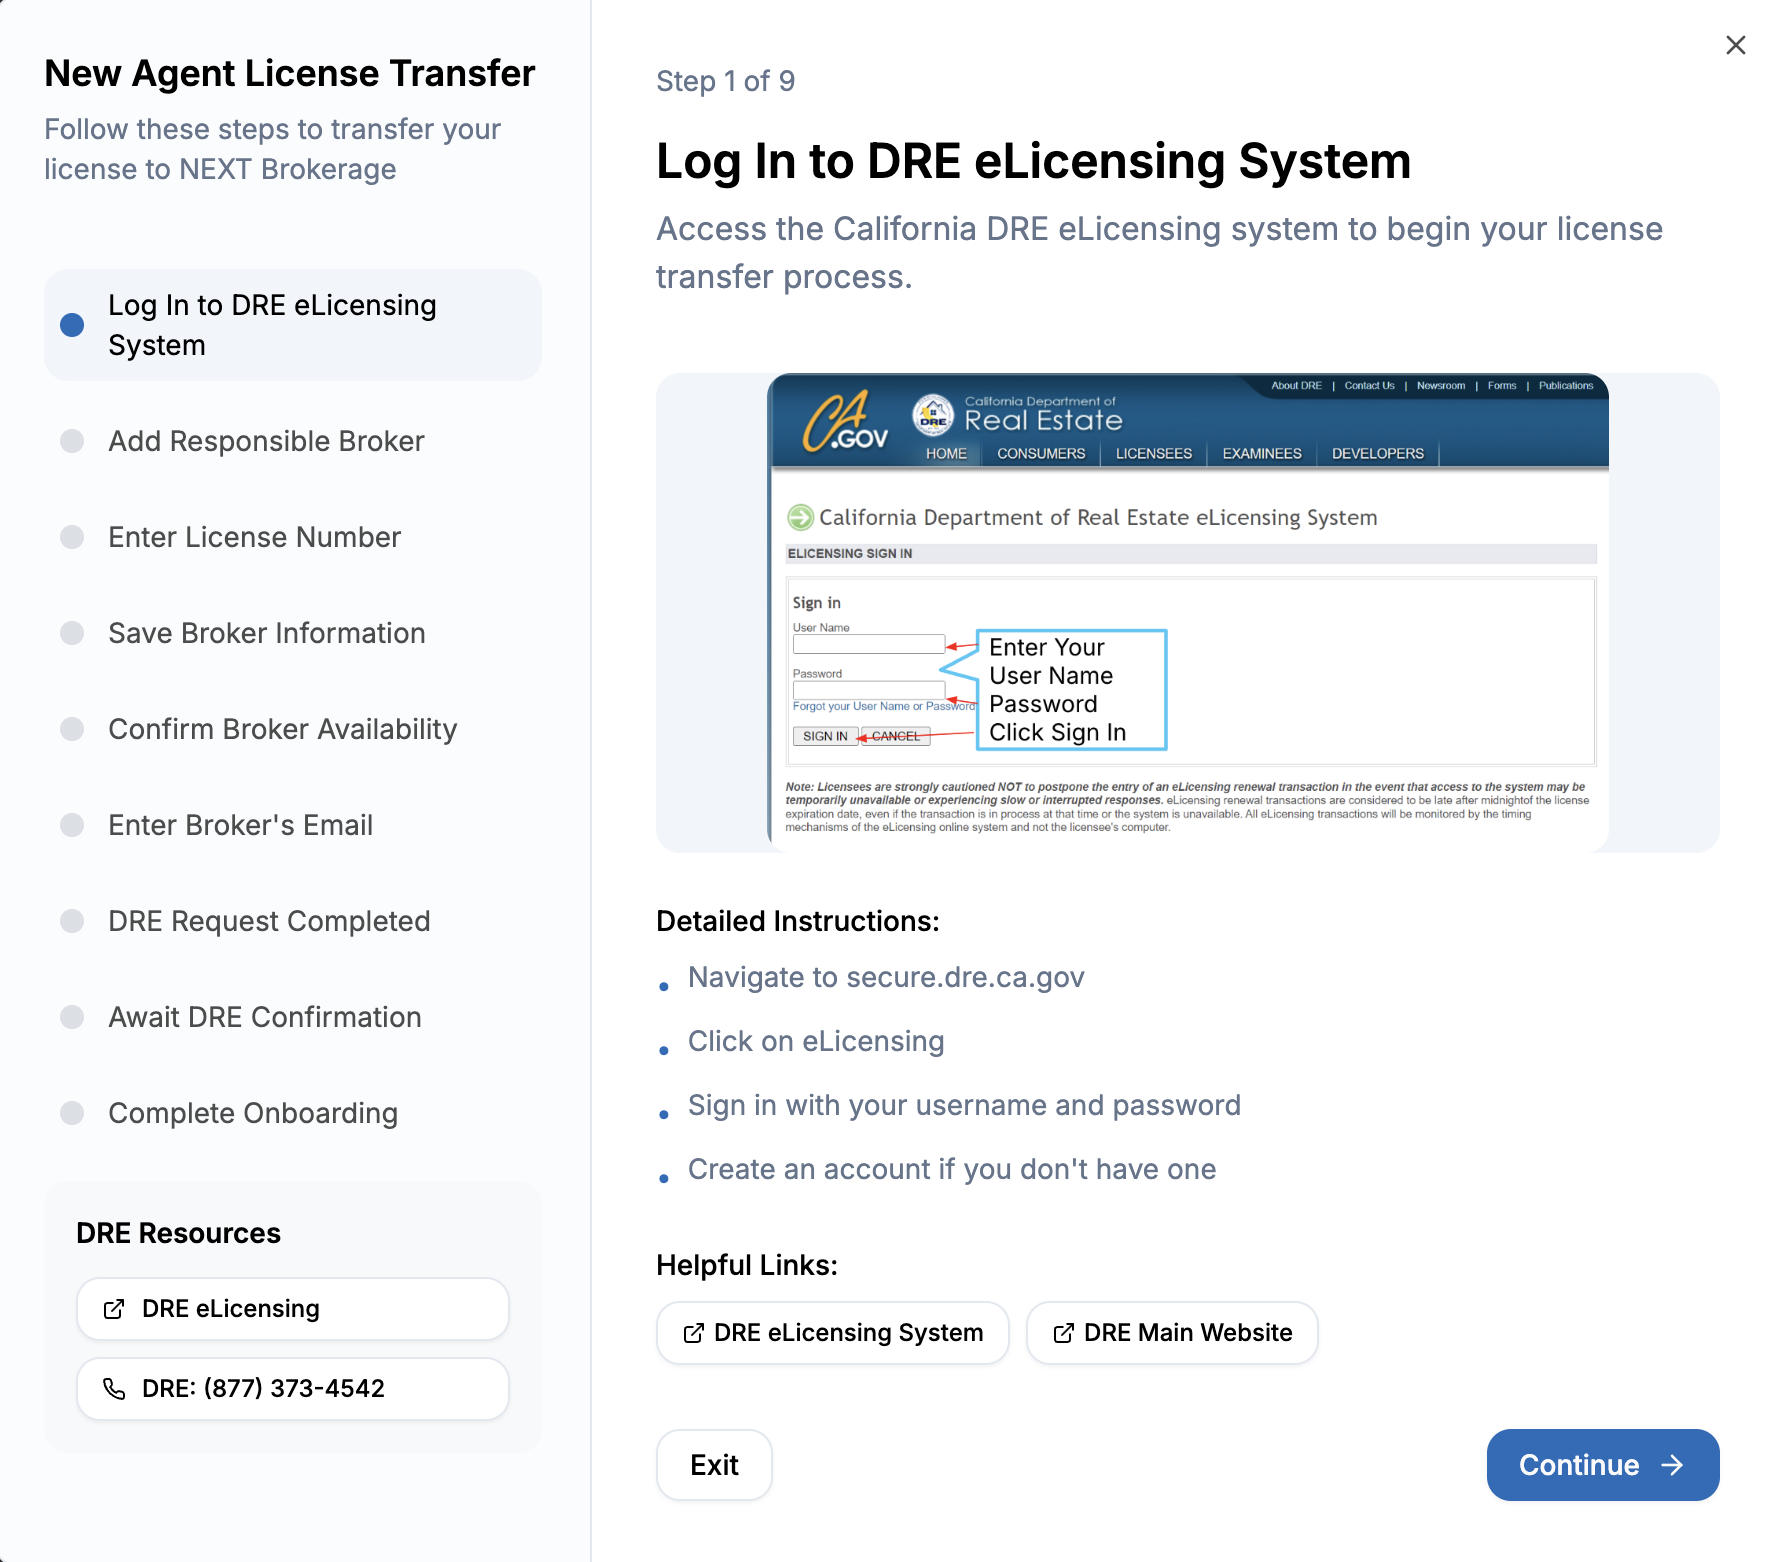Click the gray dot beside Add Responsible Broker

(72, 441)
